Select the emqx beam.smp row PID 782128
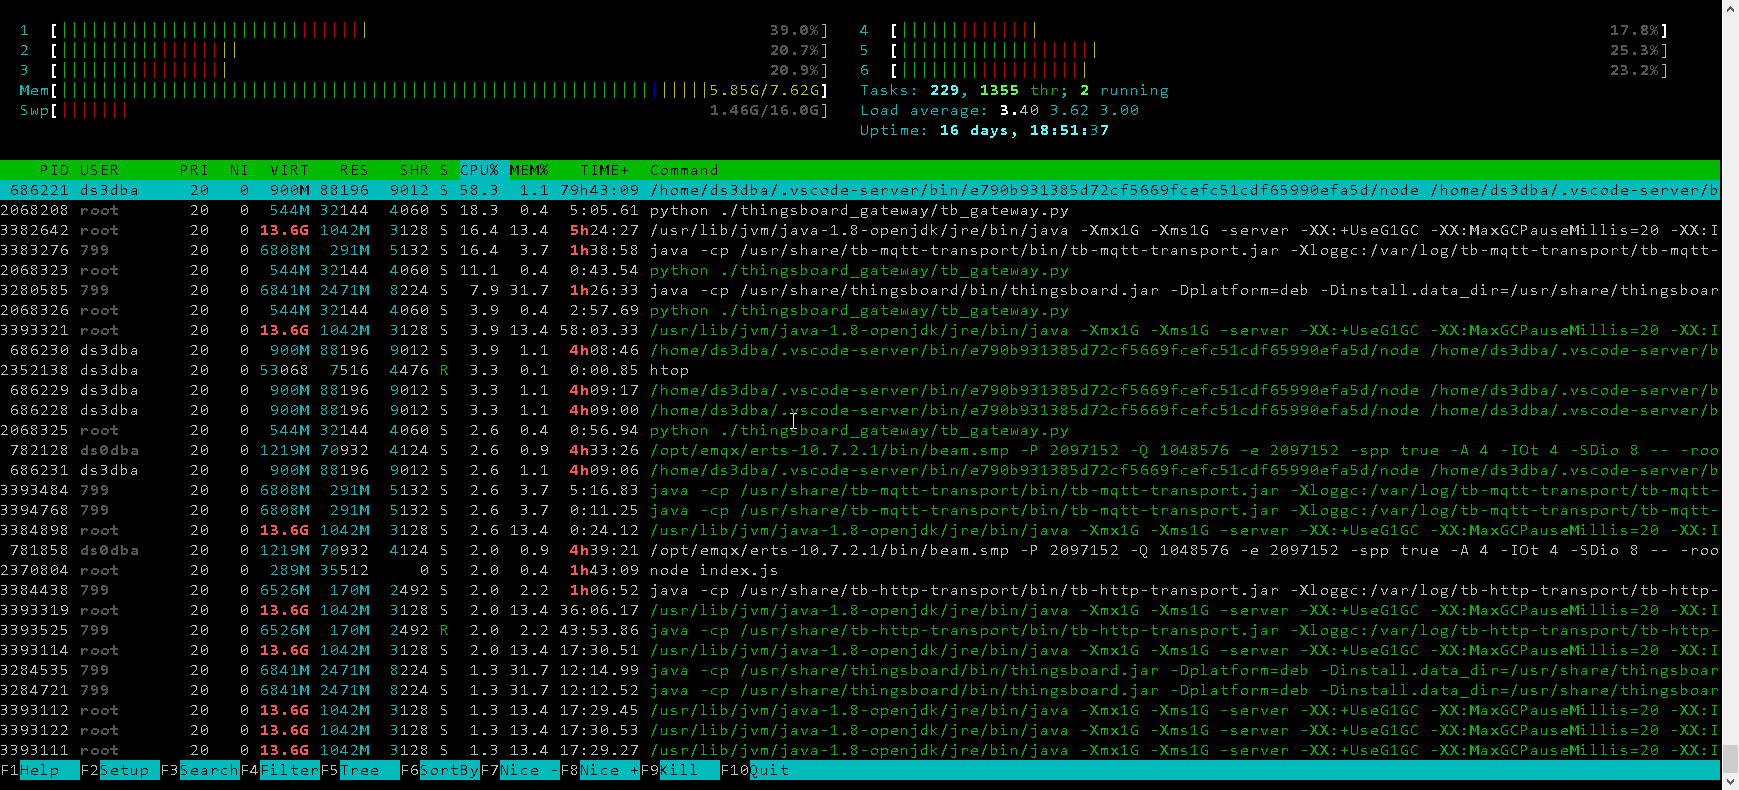This screenshot has width=1739, height=790. [860, 450]
